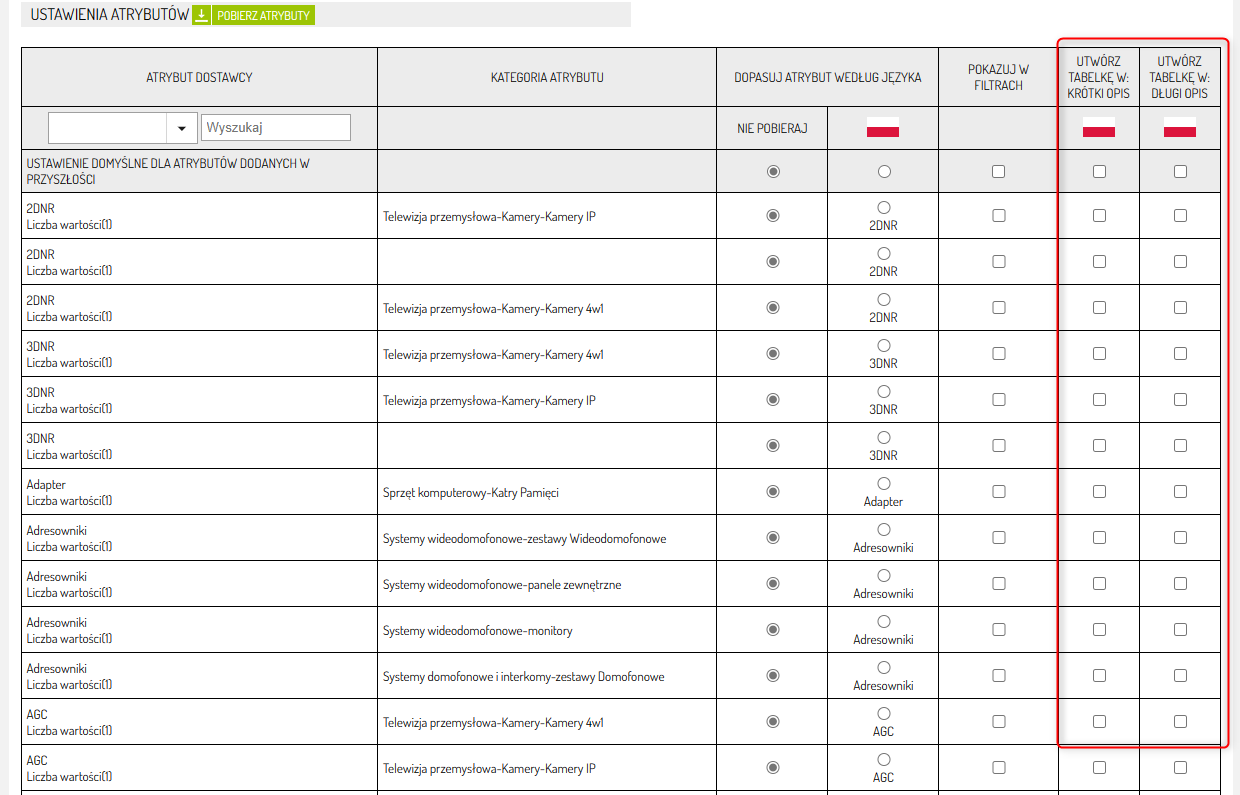Screen dimensions: 1240x795
Task: Click the Kategoria atrybutu column header
Action: pos(547,77)
